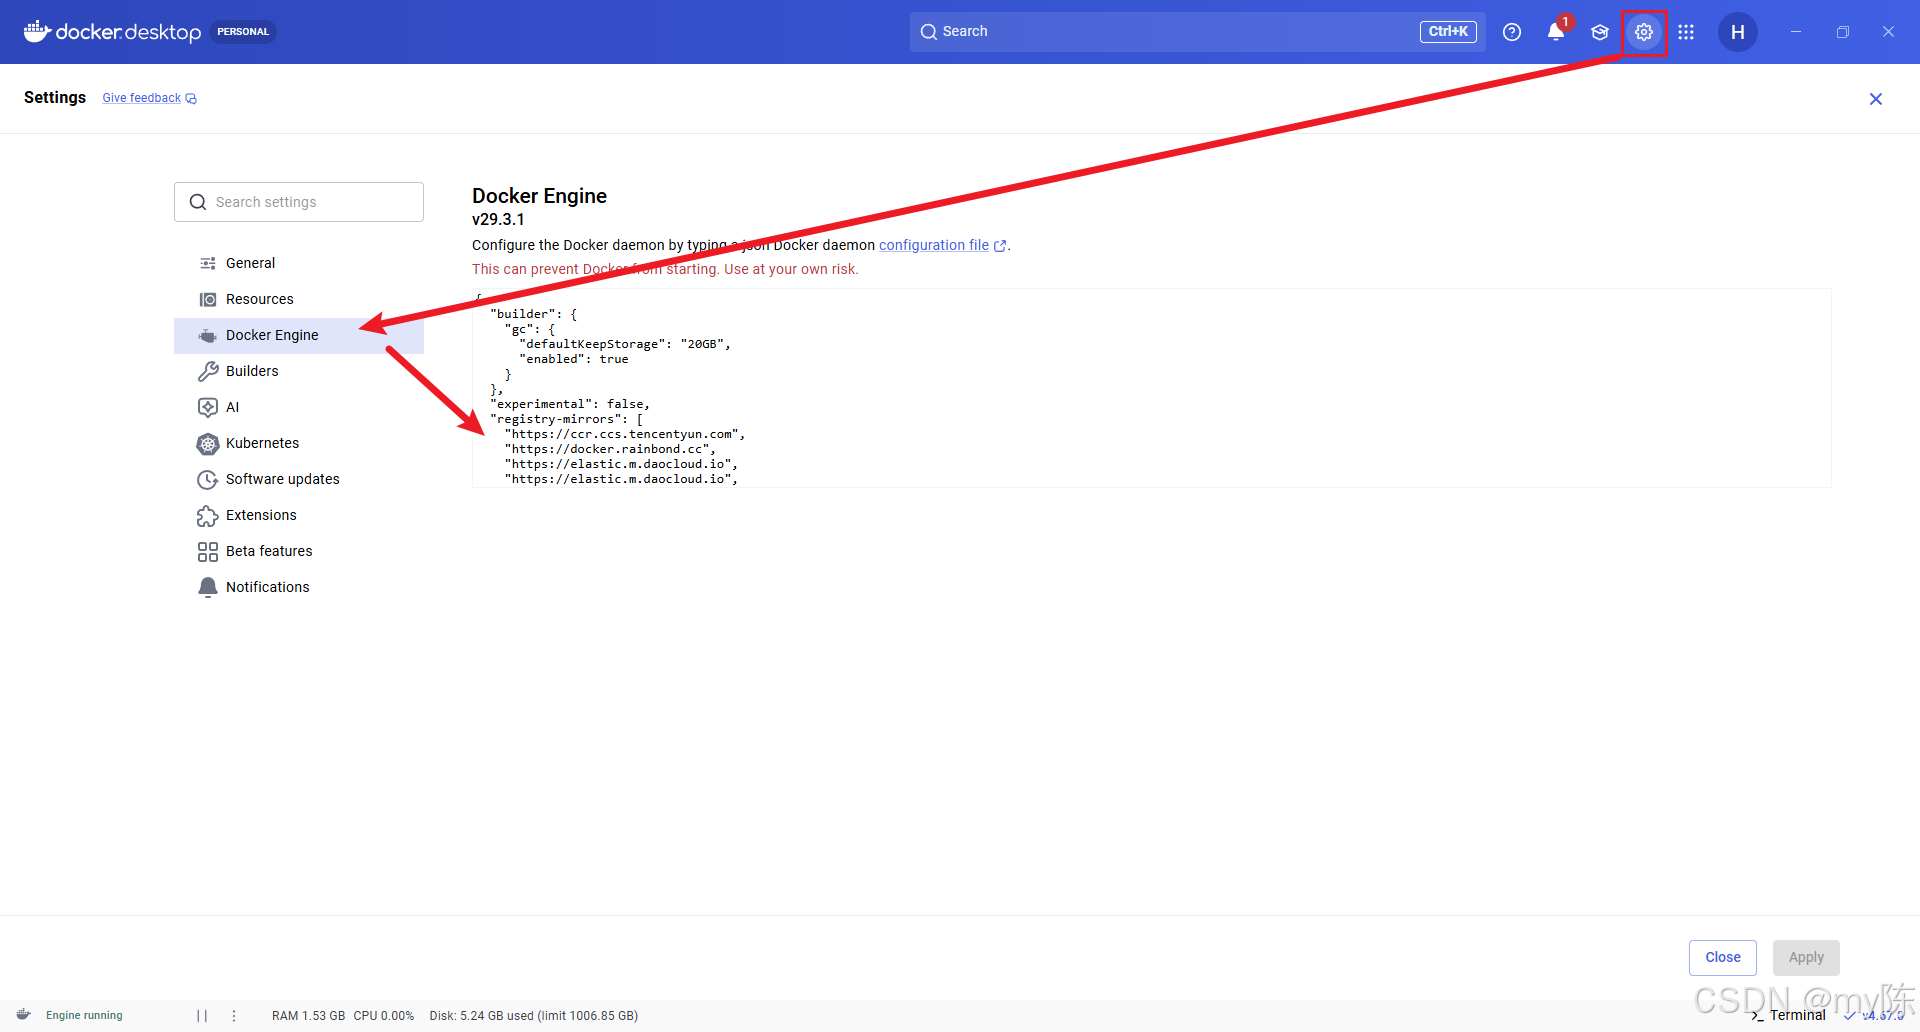Open the help question mark menu
Screen dimensions: 1920x1032
tap(1512, 32)
